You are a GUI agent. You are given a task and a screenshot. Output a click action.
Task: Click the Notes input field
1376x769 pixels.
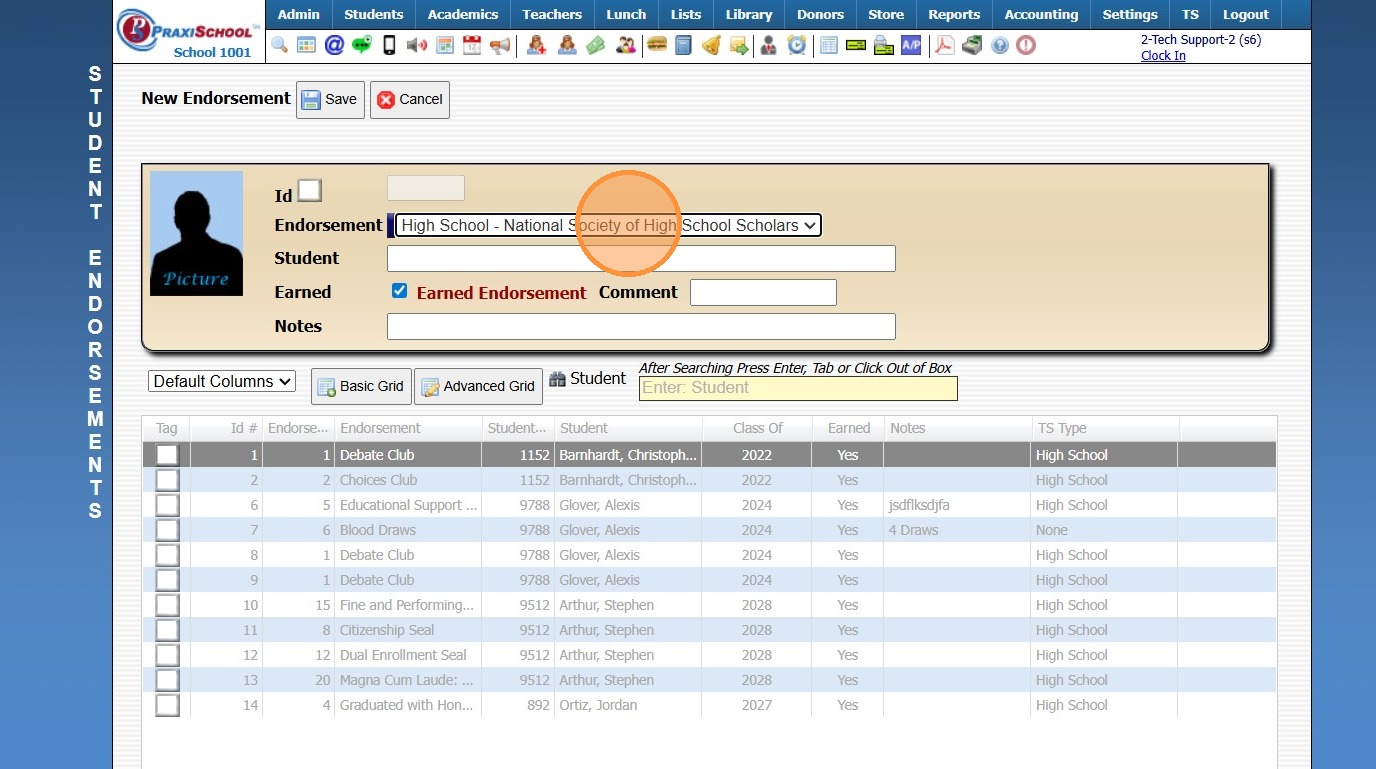[x=641, y=326]
